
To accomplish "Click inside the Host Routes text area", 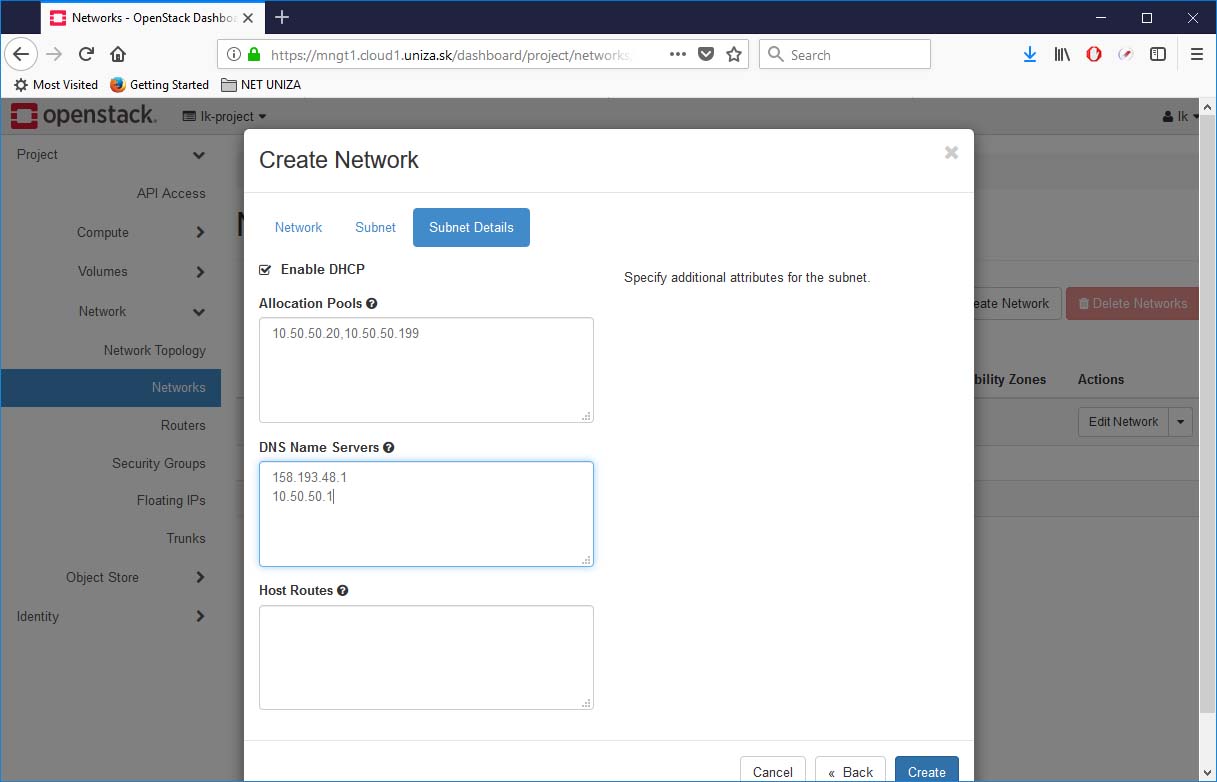I will tap(426, 657).
